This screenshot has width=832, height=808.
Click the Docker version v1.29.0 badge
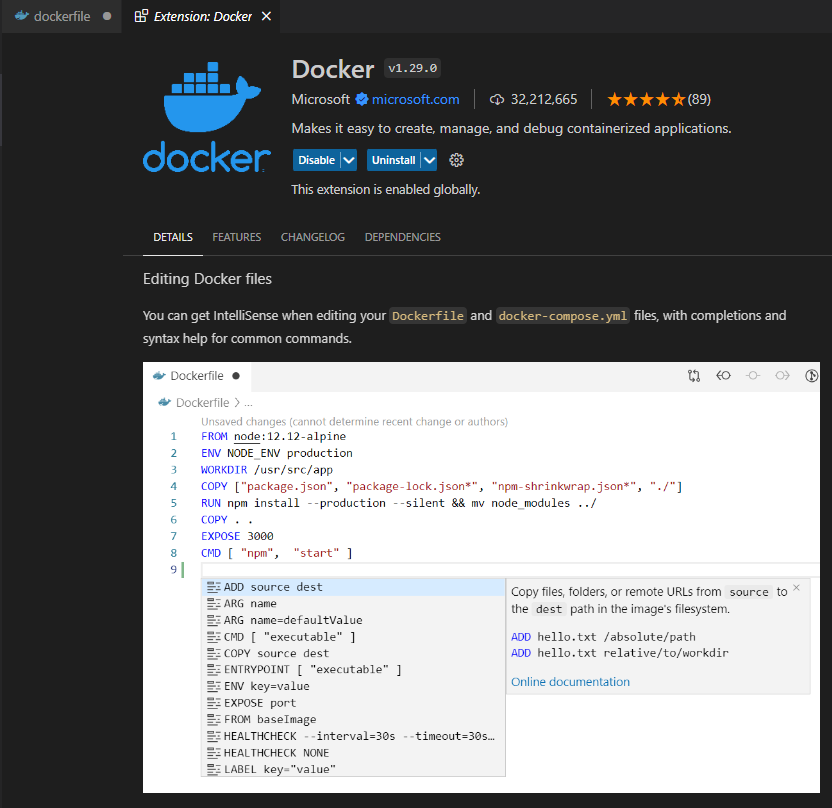point(412,68)
